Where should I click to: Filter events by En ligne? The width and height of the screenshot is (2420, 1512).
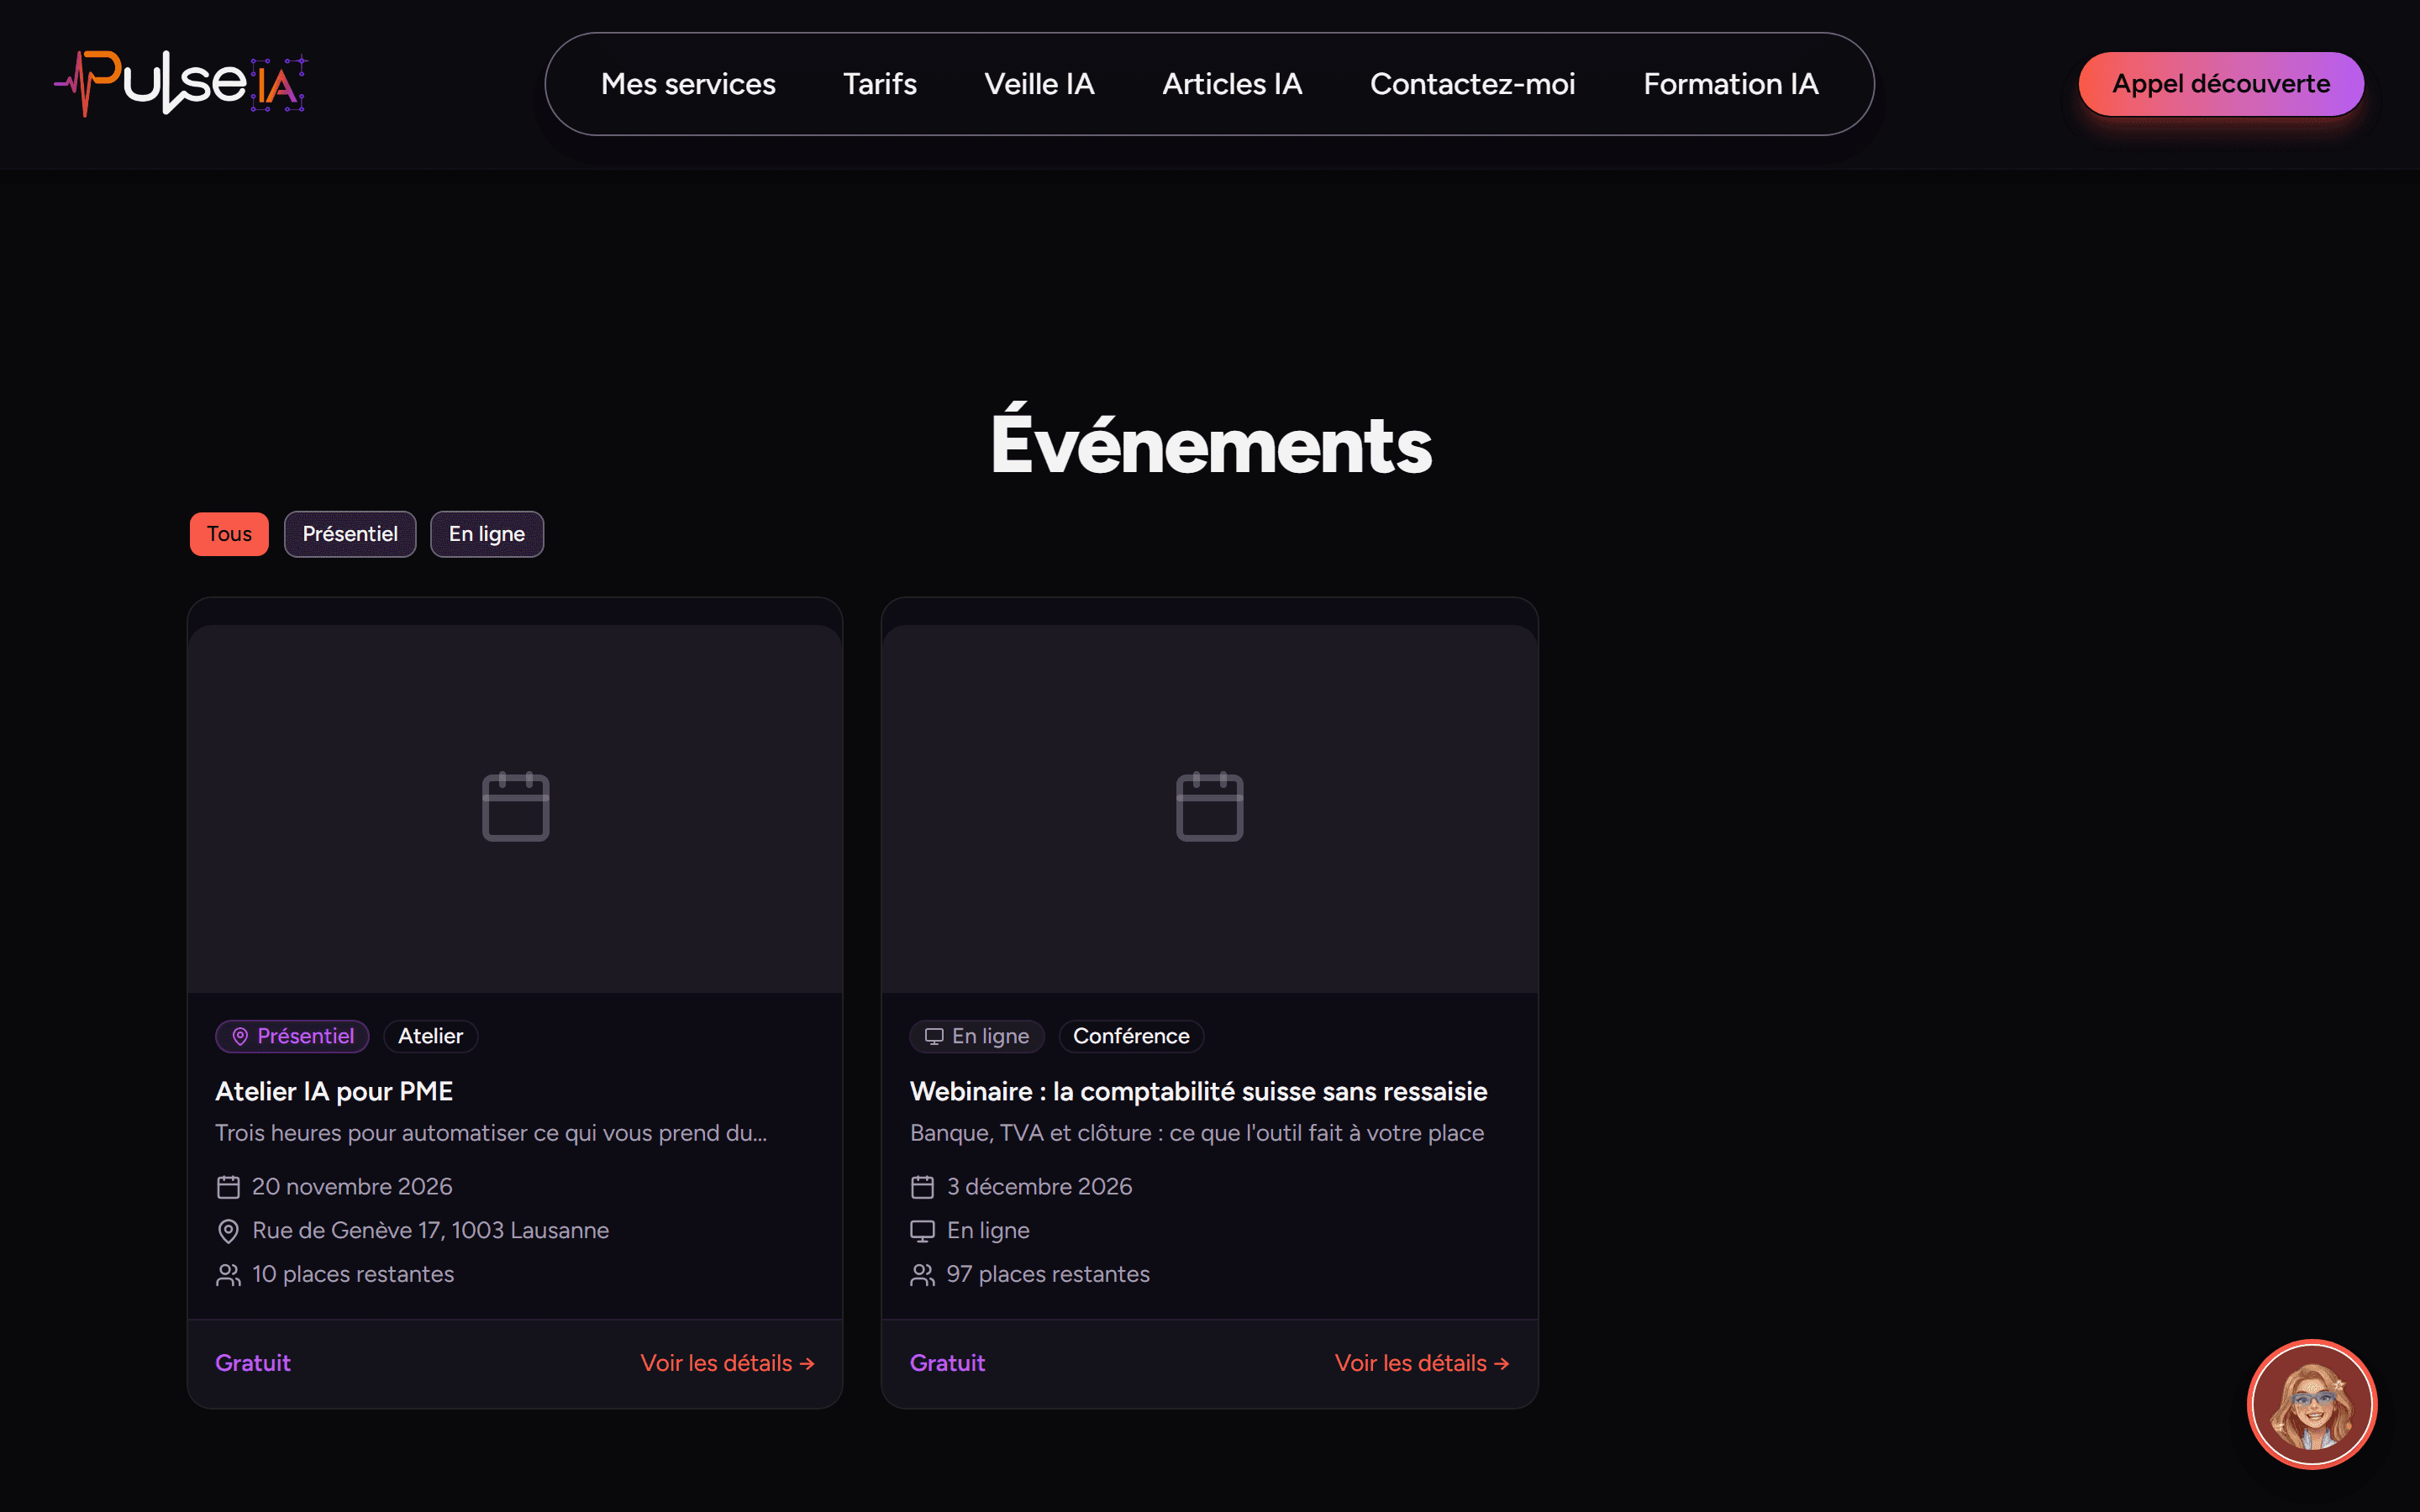(487, 534)
